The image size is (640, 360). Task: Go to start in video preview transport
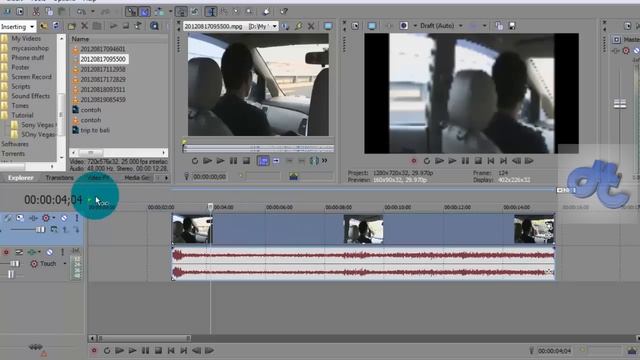pos(491,161)
